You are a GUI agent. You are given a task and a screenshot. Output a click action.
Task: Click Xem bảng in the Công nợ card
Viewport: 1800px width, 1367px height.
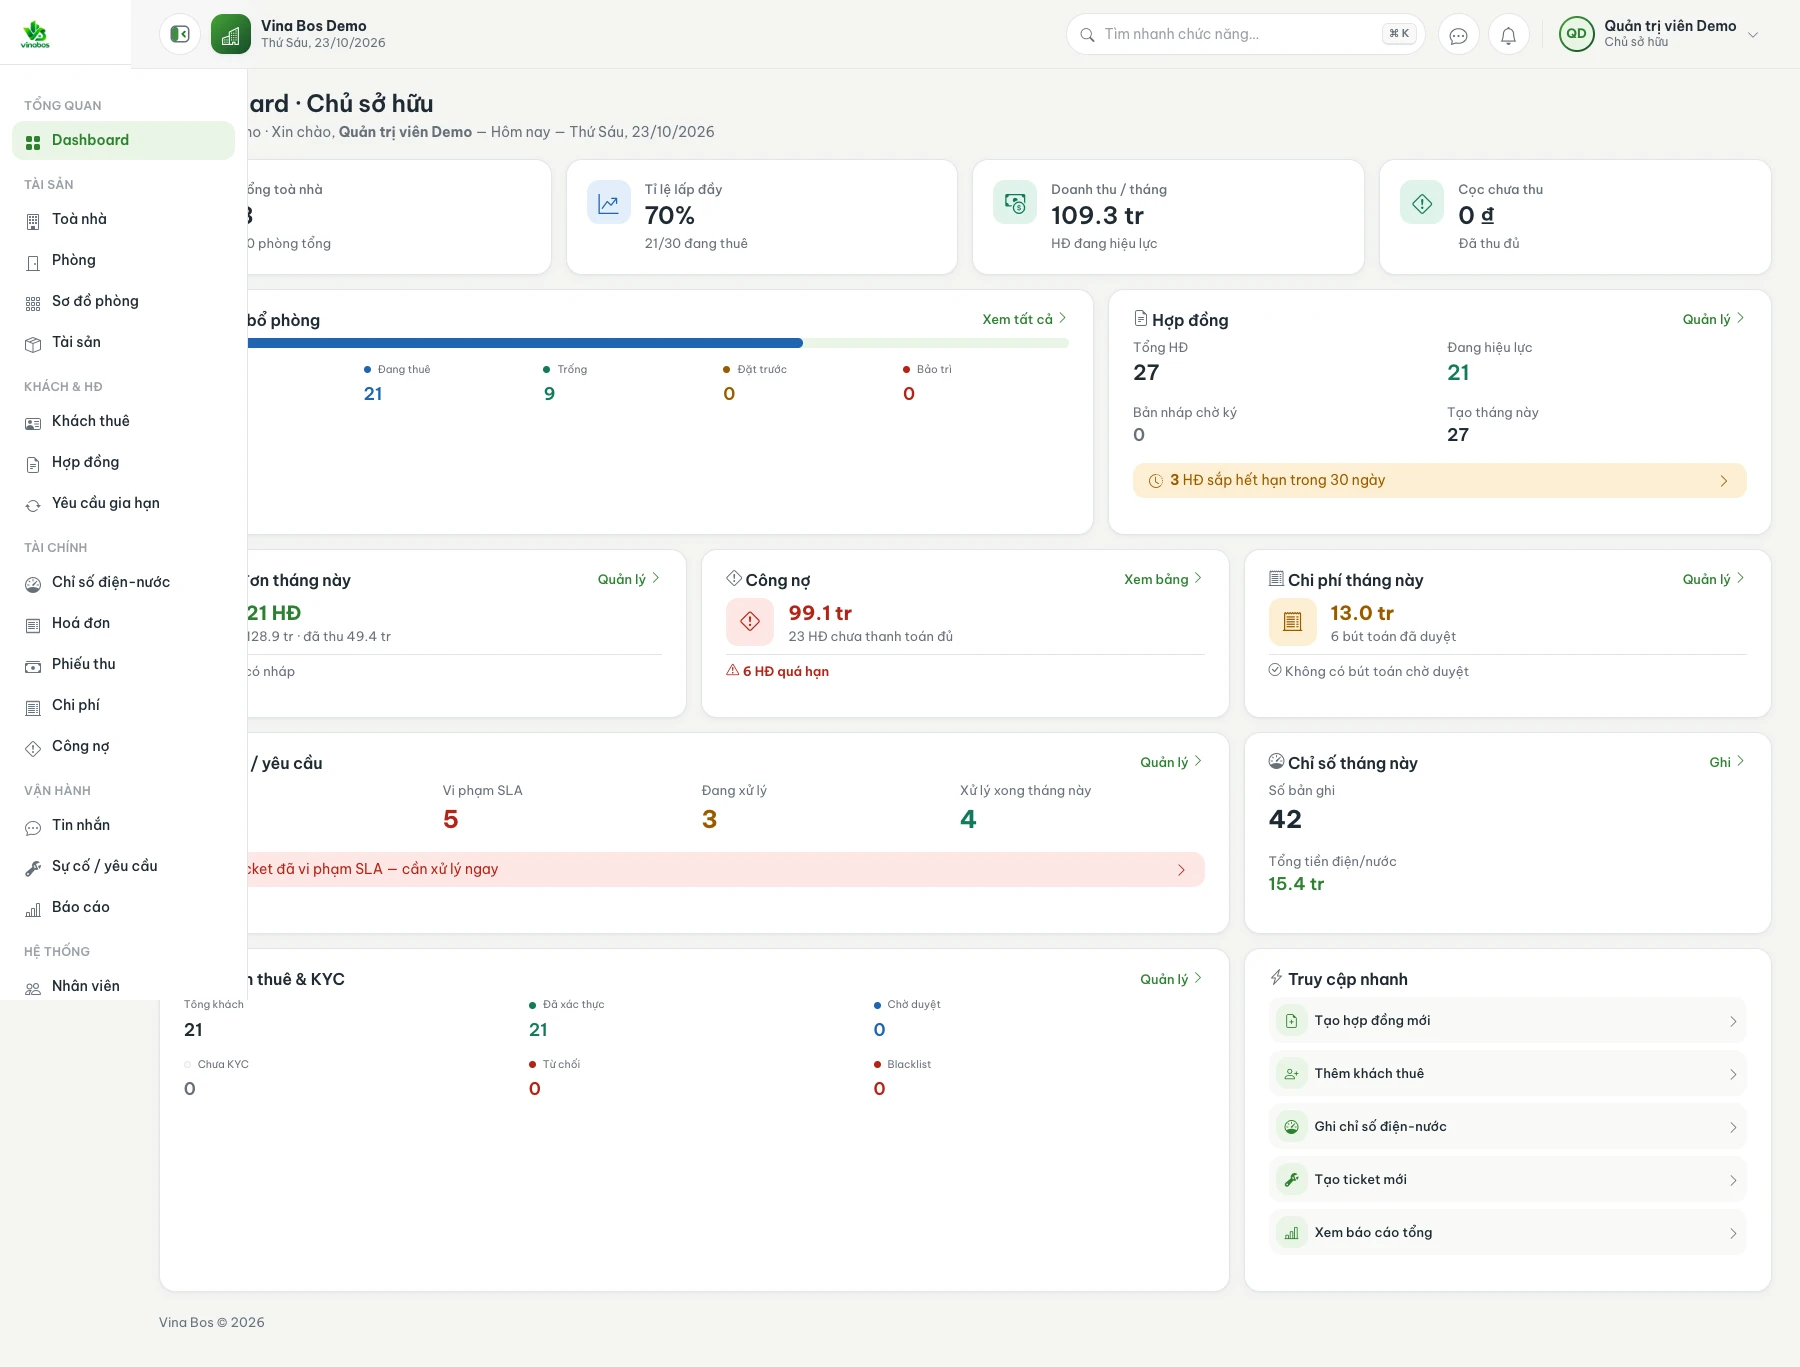tap(1162, 579)
